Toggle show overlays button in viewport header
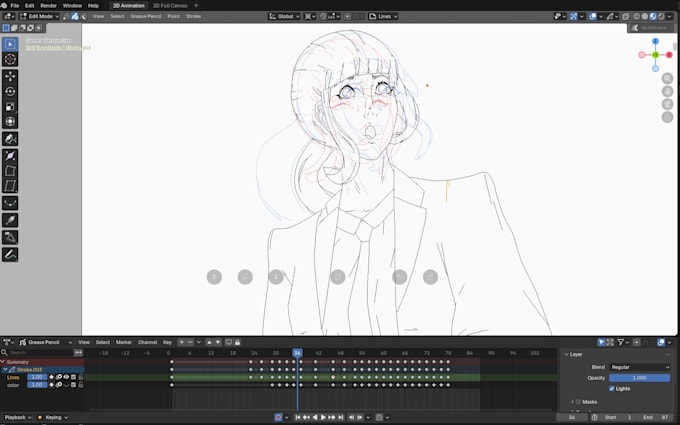Viewport: 680px width, 425px height. tap(593, 16)
